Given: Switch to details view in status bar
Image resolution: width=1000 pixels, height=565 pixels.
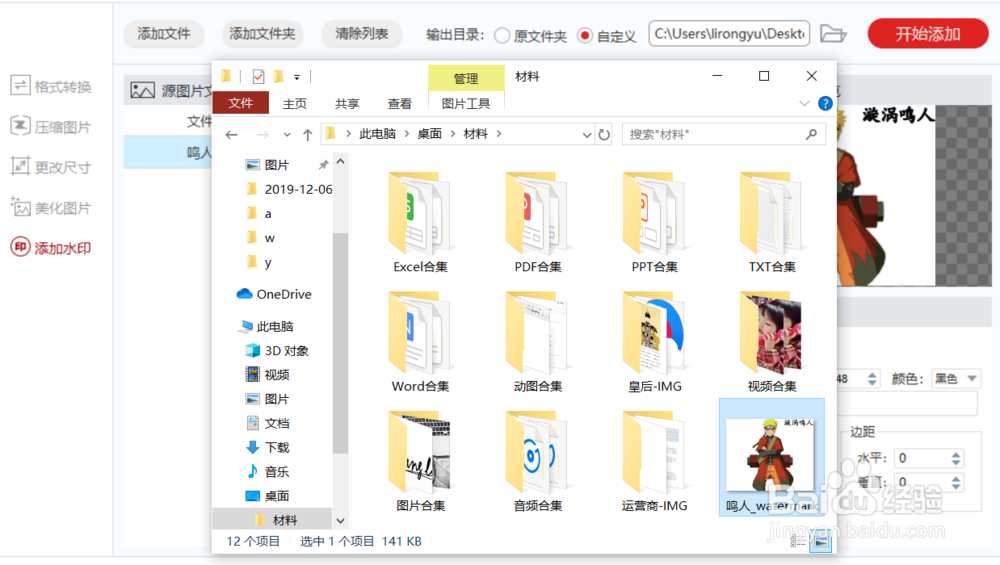Looking at the screenshot, I should [x=798, y=541].
